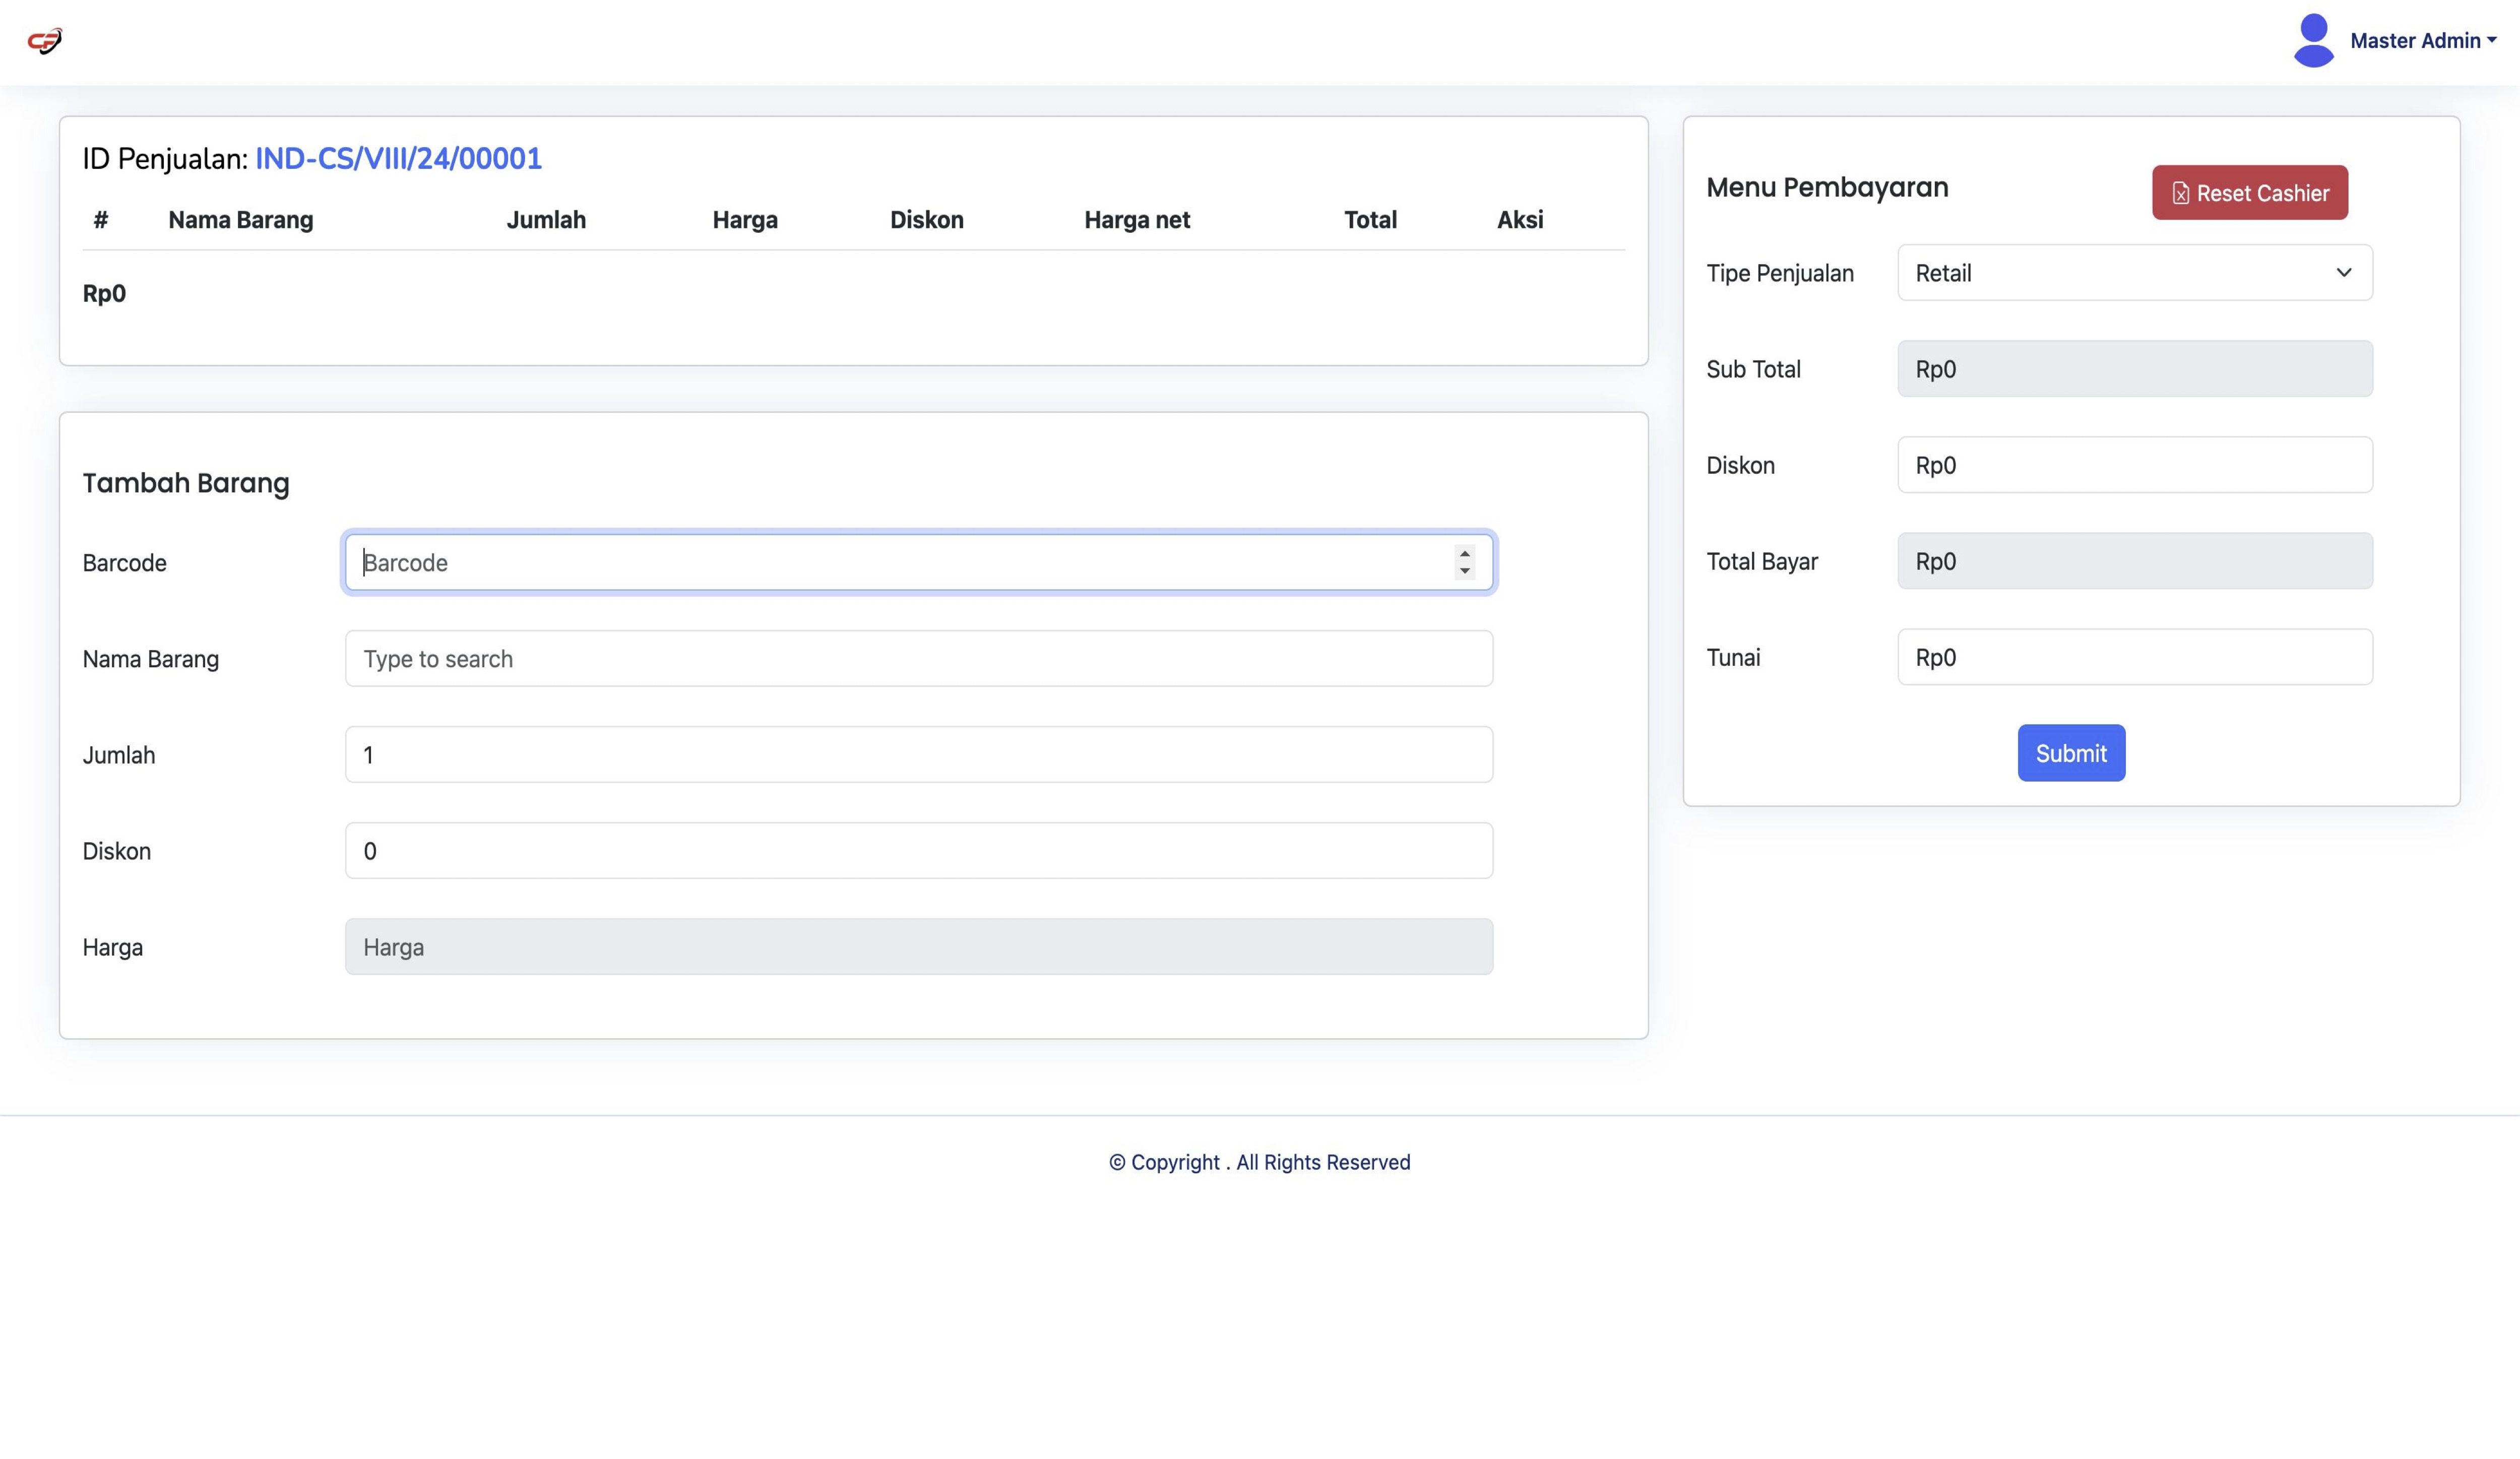
Task: Click the Jumlah quantity input
Action: click(x=918, y=755)
